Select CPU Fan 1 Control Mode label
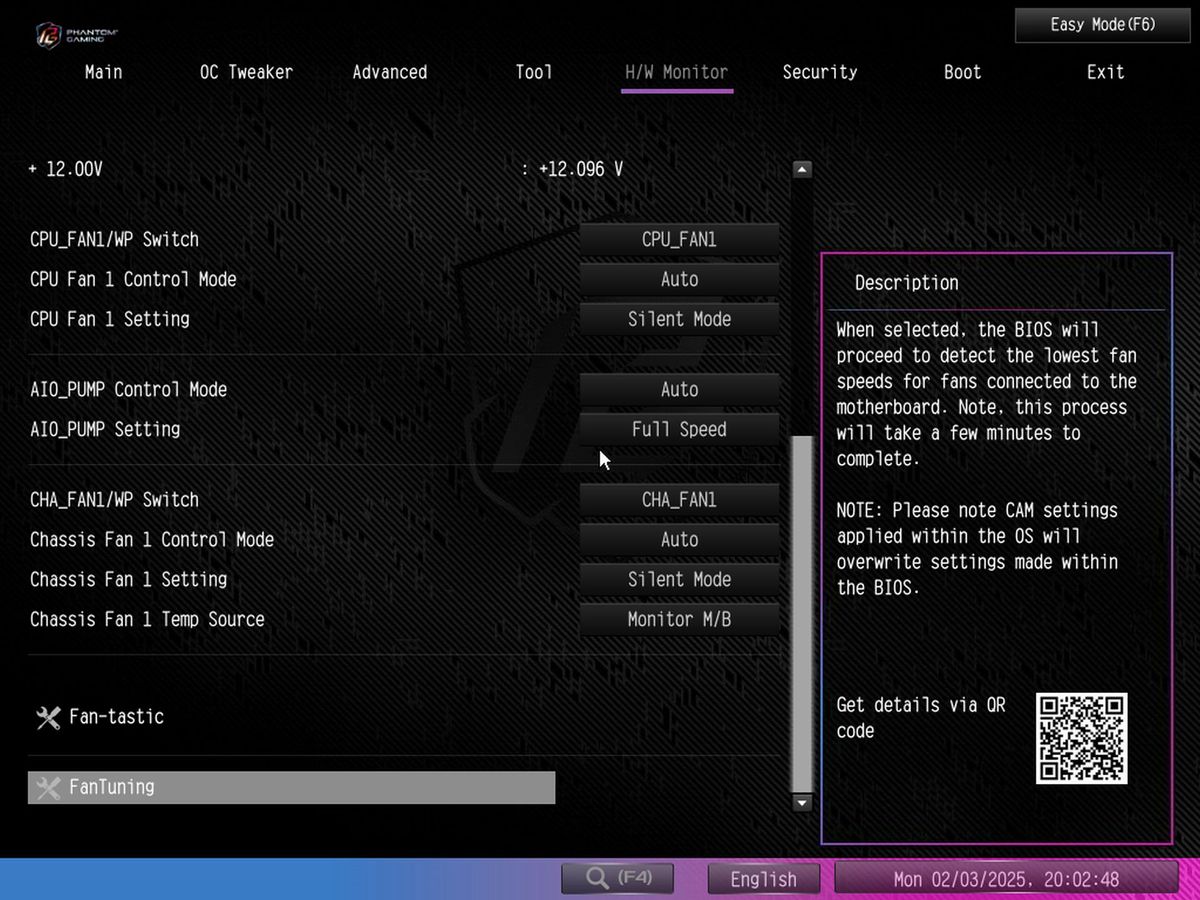Screen dimensions: 1200x900 tap(133, 280)
